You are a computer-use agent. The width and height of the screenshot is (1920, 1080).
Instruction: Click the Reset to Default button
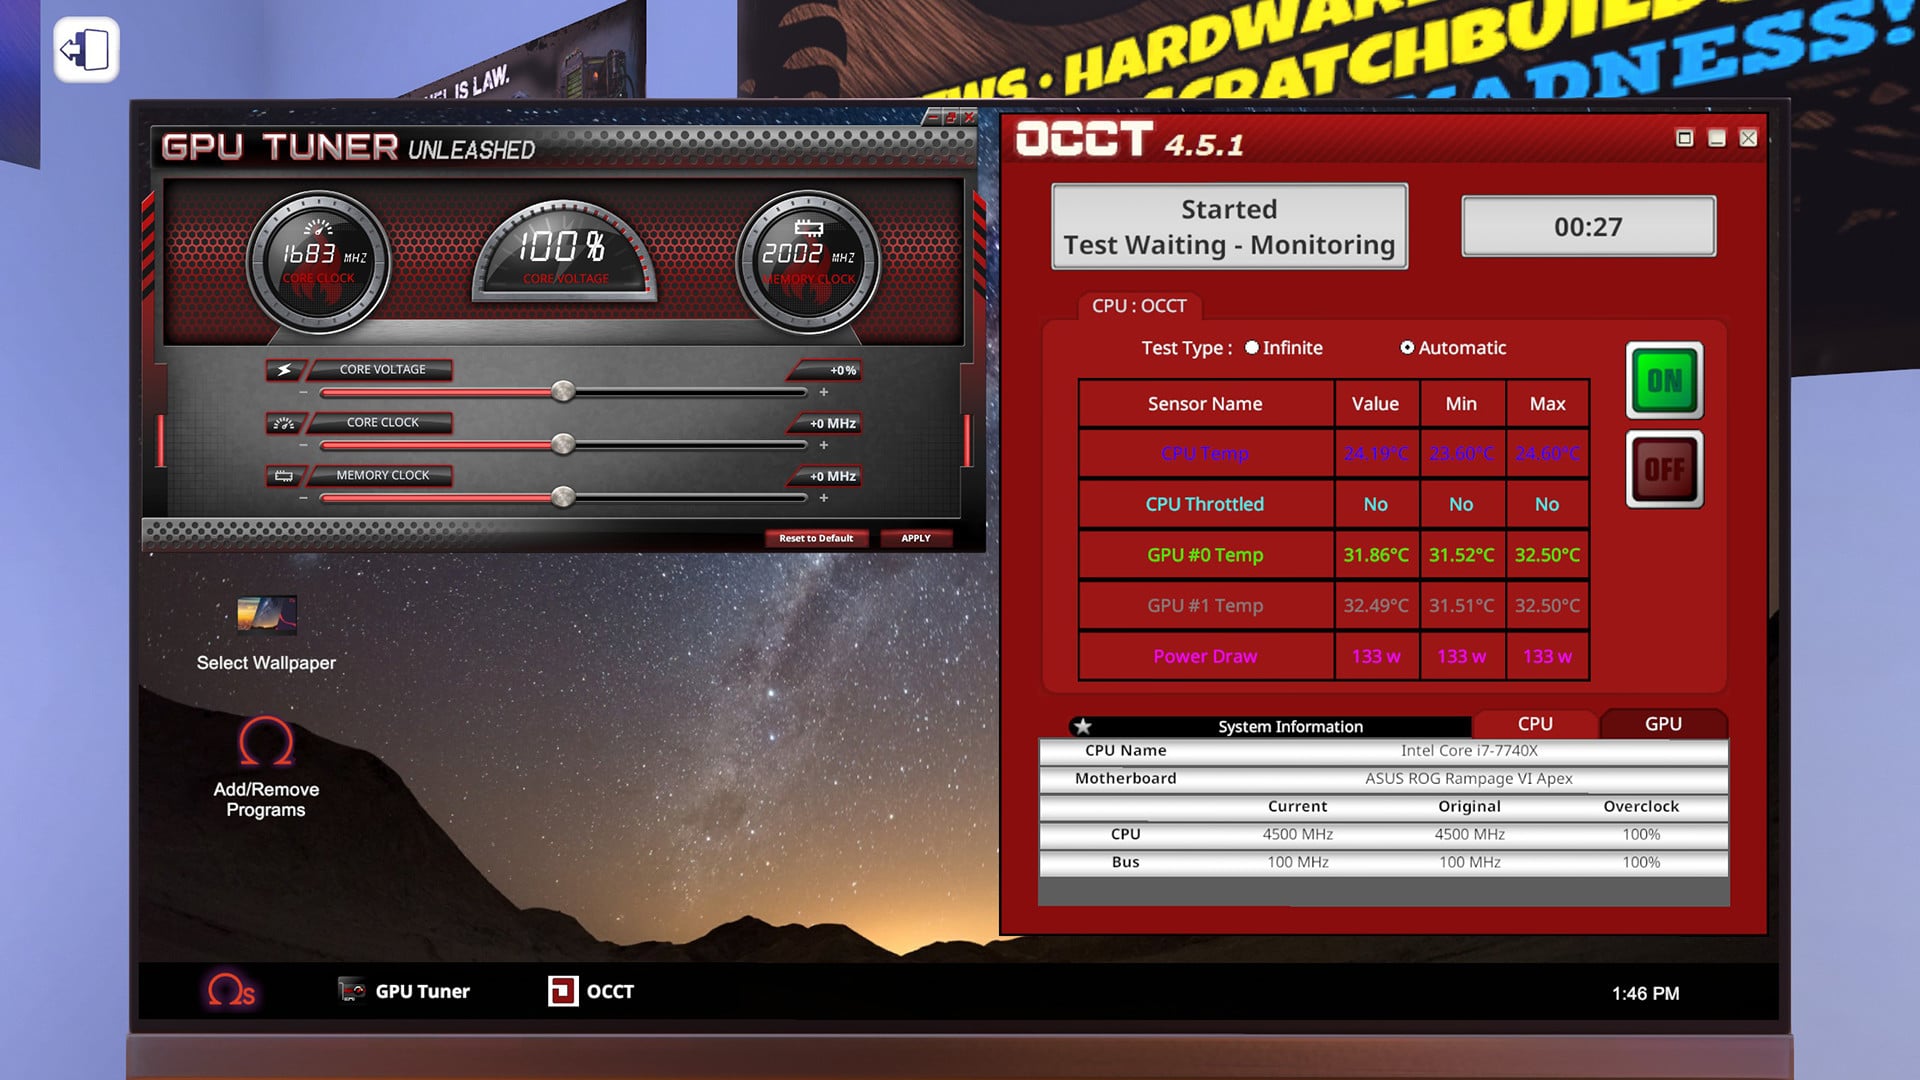click(x=816, y=537)
